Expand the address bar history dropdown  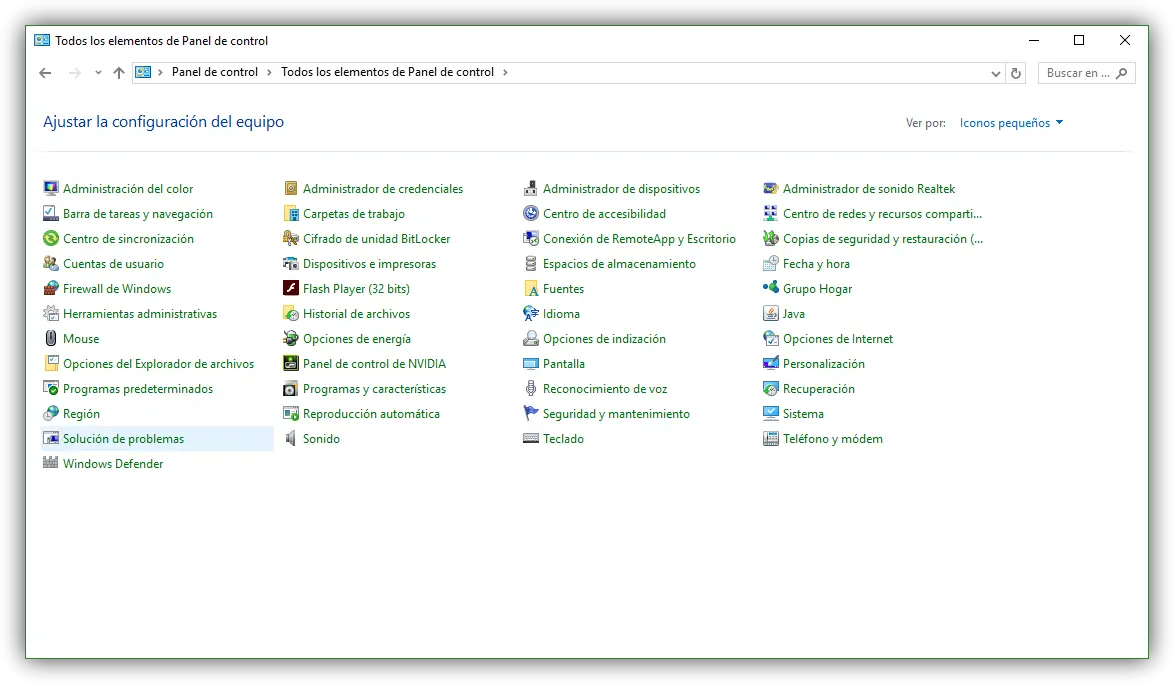click(x=995, y=73)
